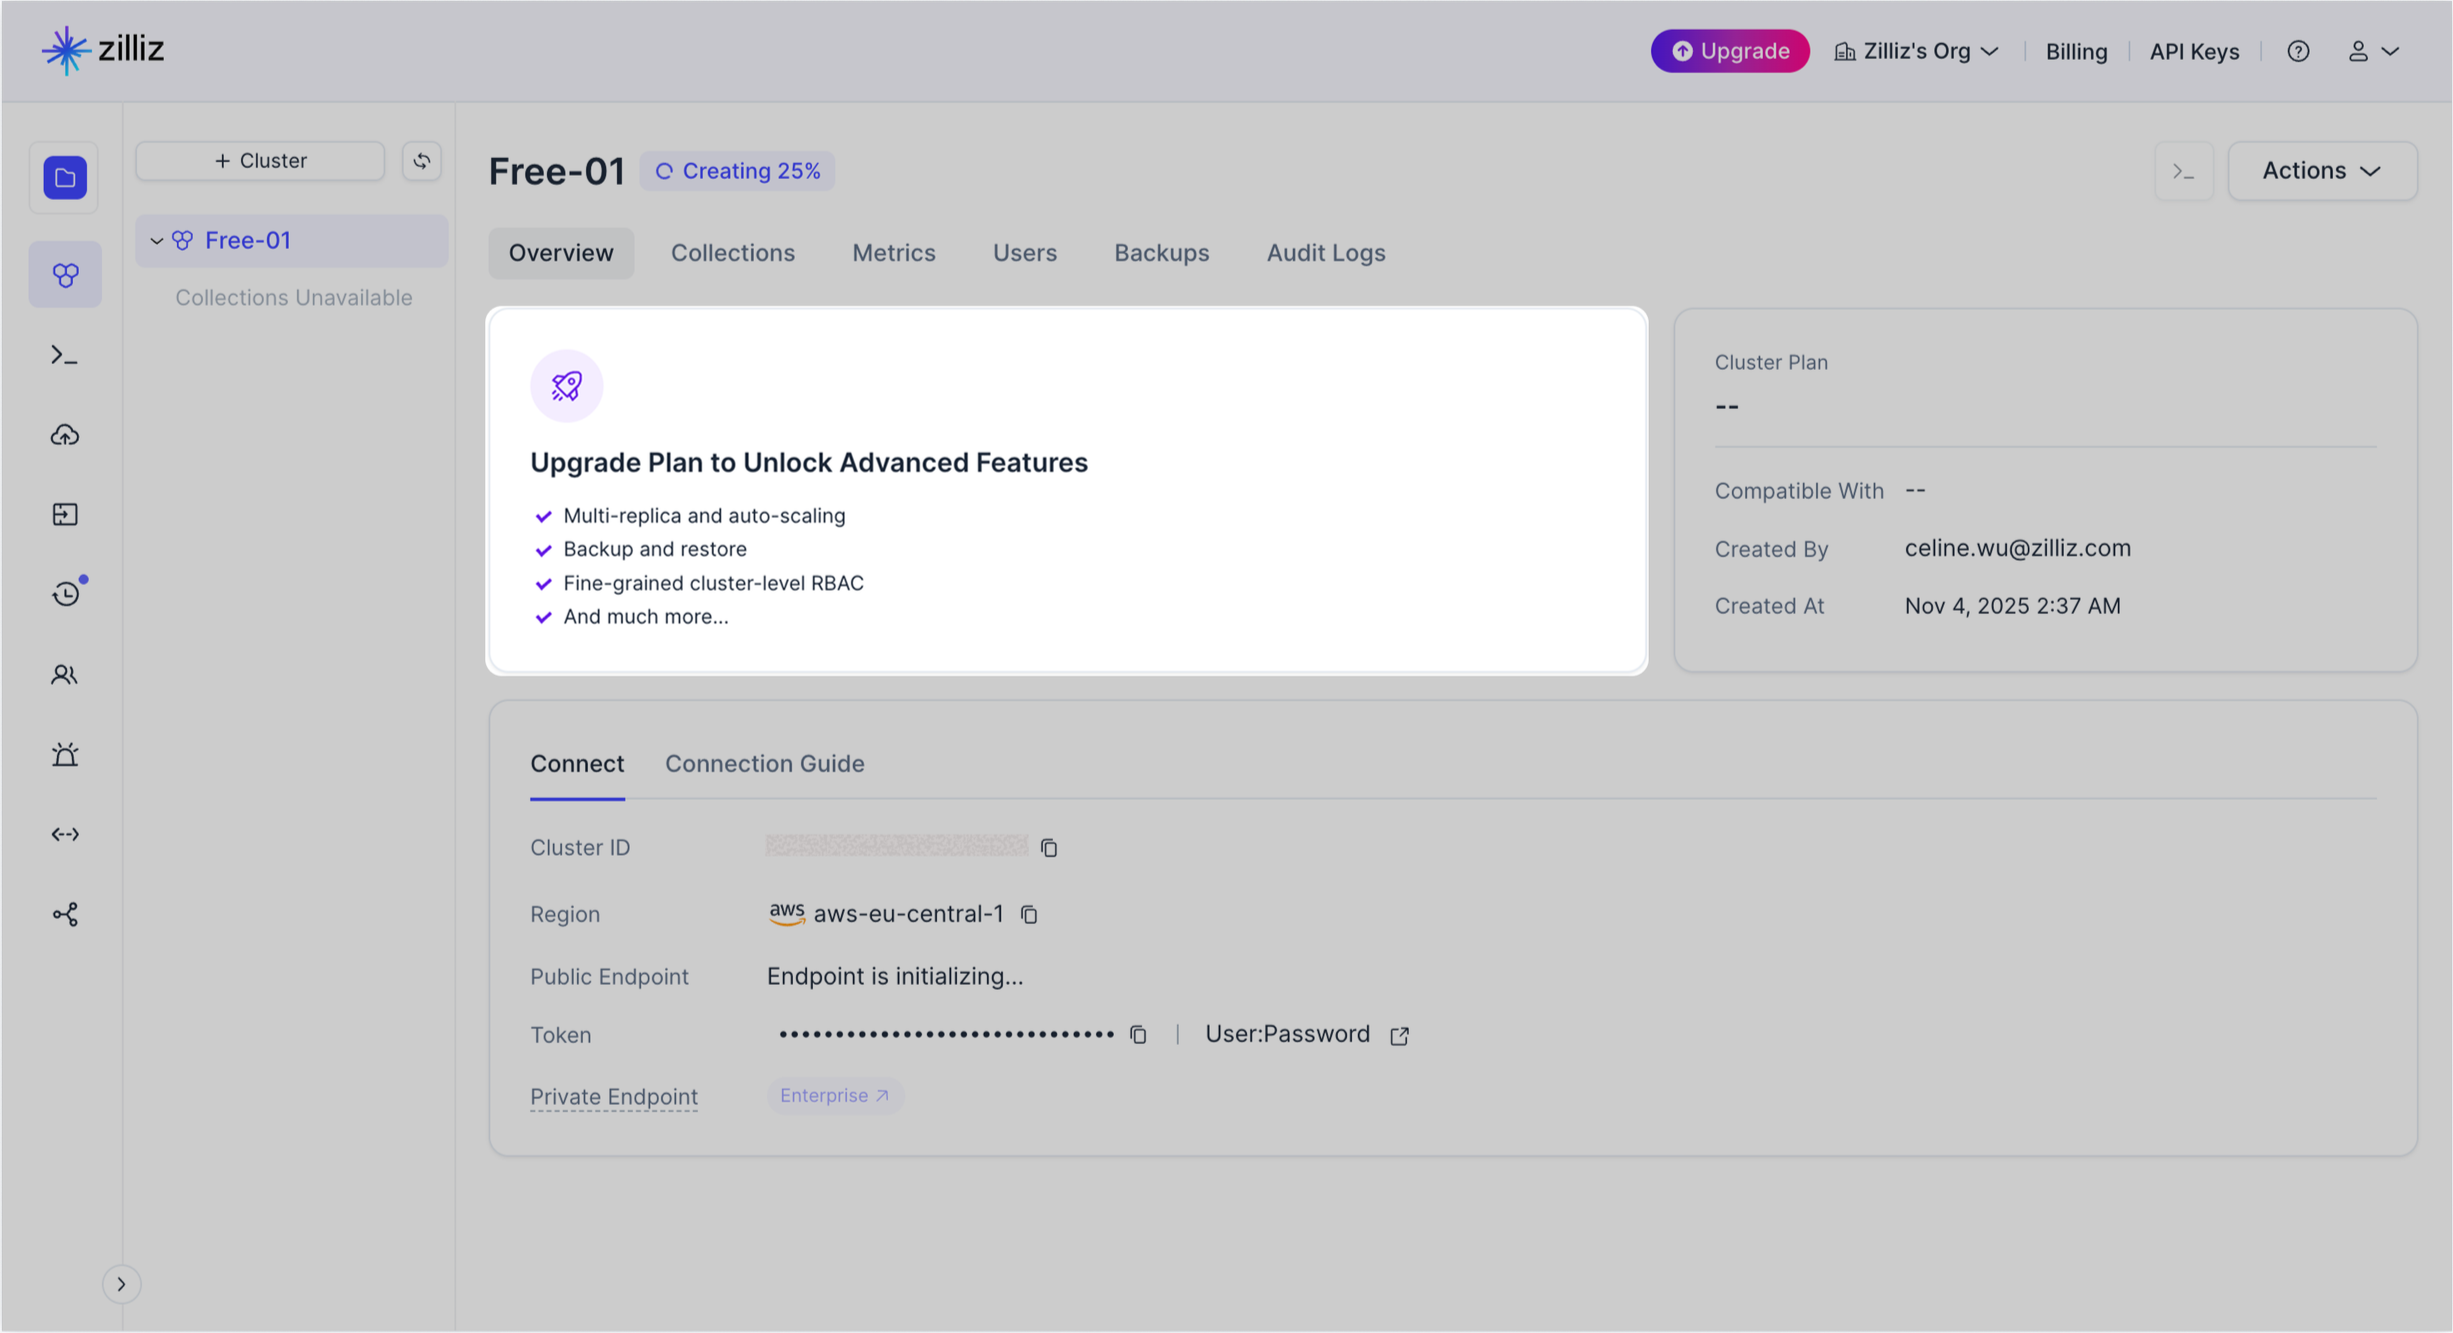Open the Connection Guide tab
This screenshot has height=1333, width=2453.
click(764, 764)
